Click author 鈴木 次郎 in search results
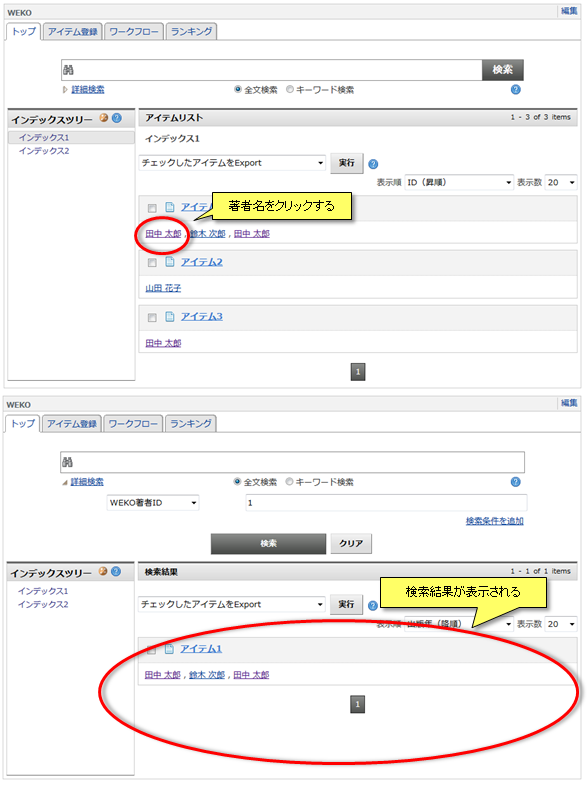 click(207, 675)
